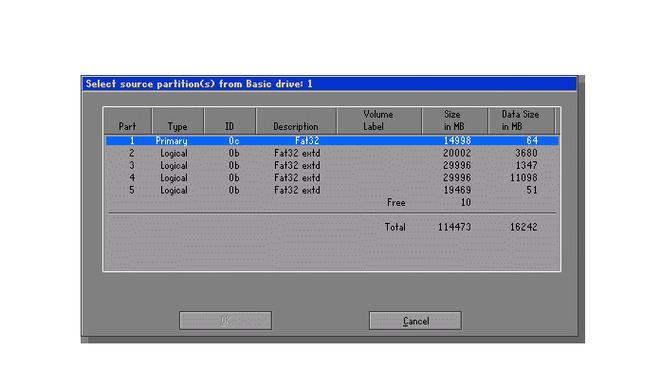Click the Volume Label column header
661x369 pixels.
tap(379, 121)
